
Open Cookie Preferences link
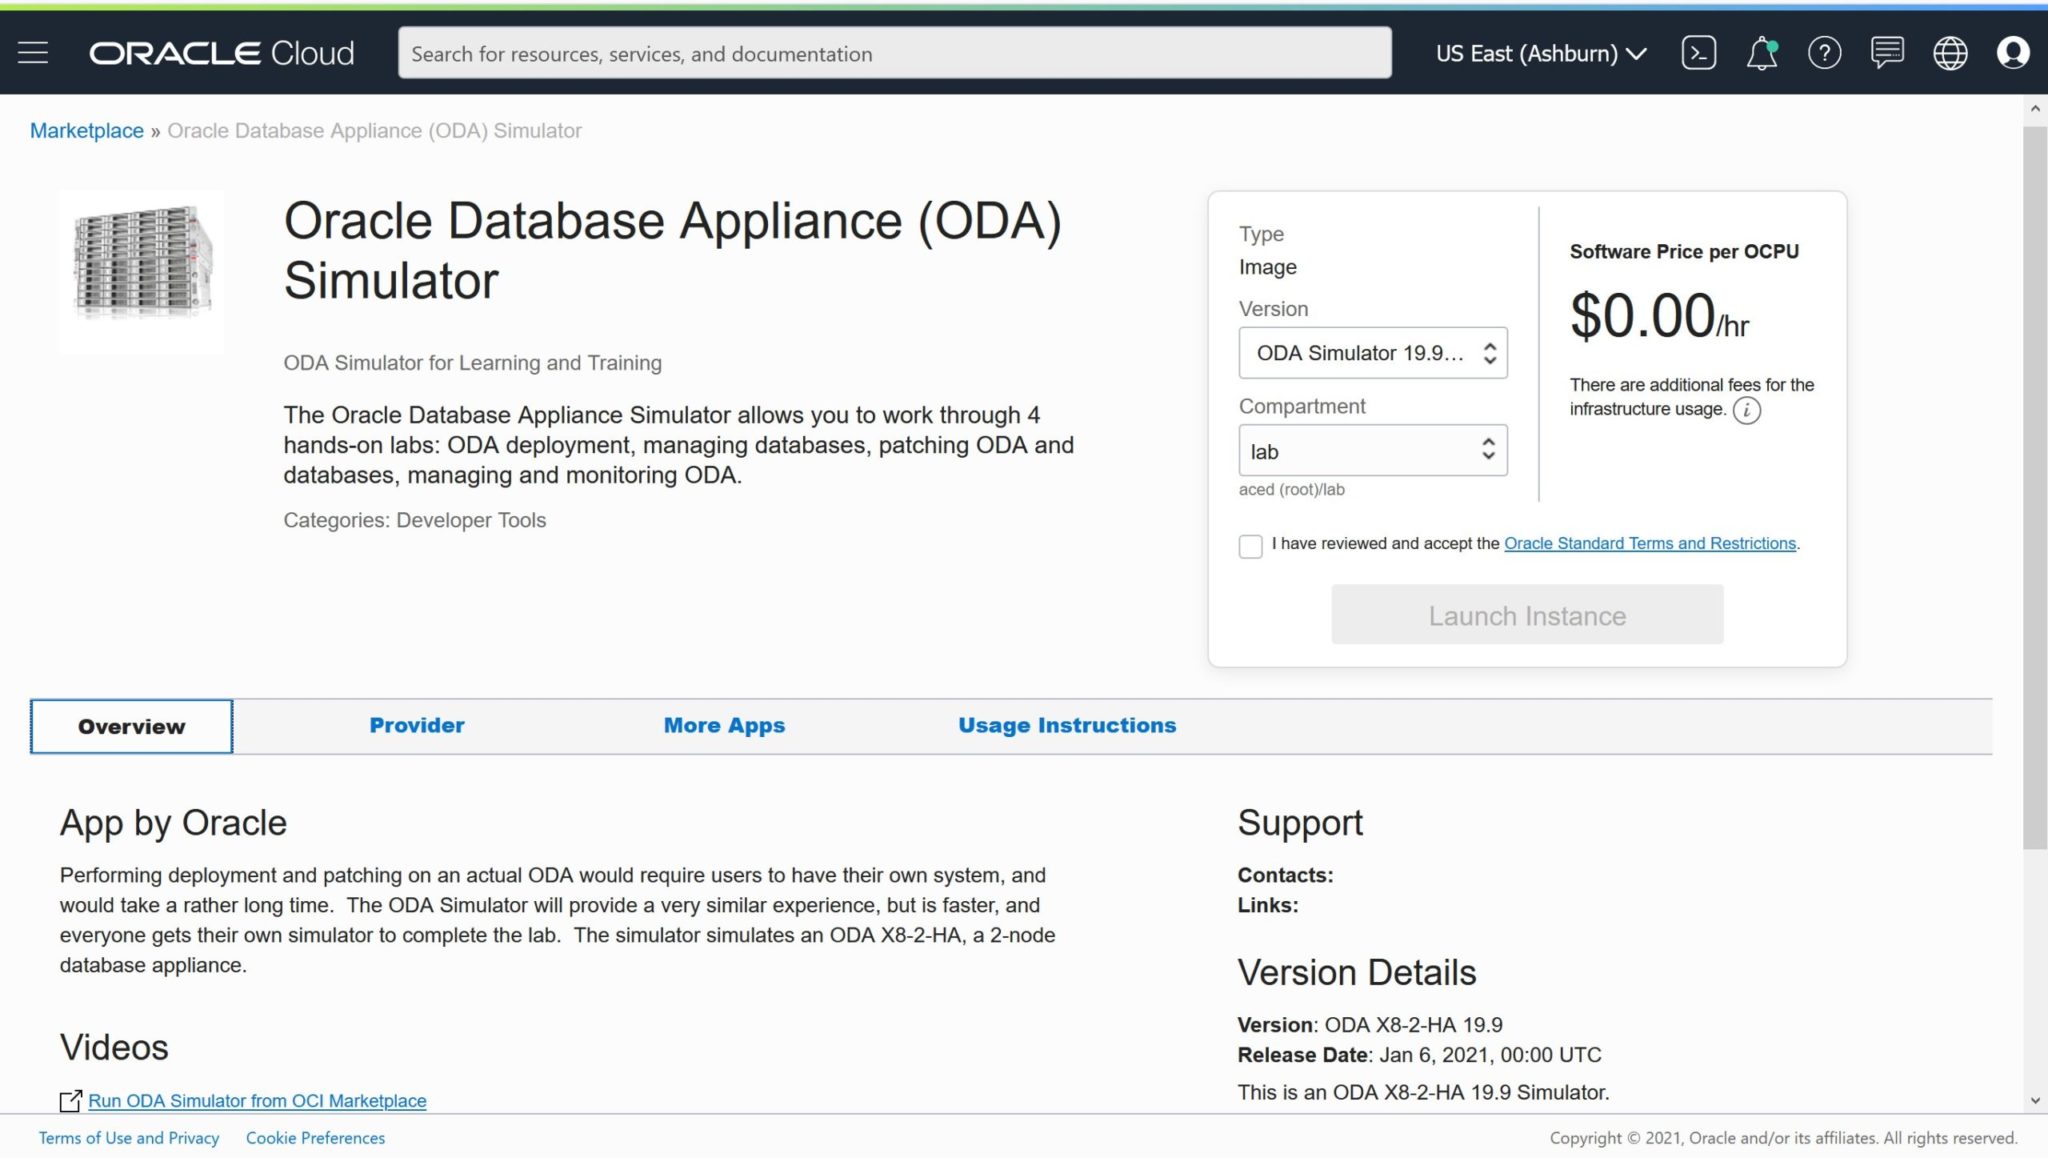(315, 1138)
